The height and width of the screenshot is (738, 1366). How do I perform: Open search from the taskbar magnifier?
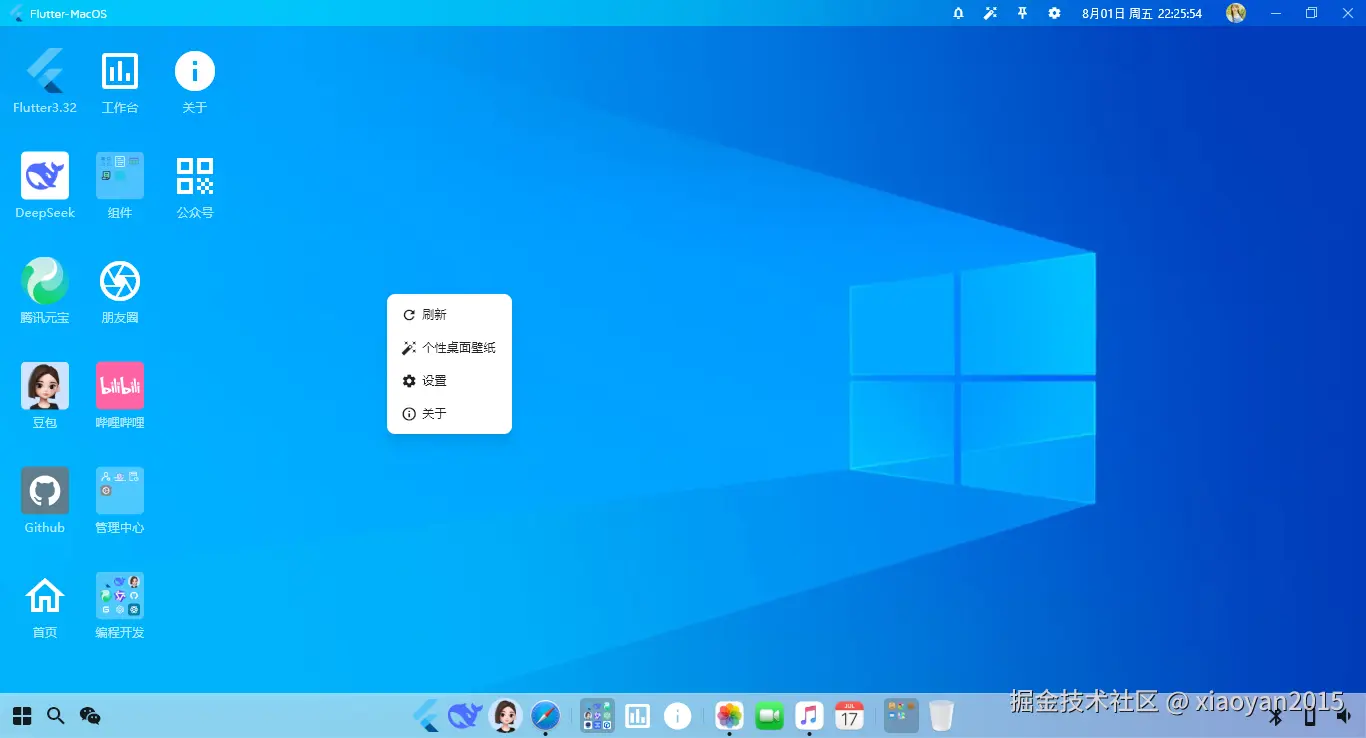click(x=56, y=715)
